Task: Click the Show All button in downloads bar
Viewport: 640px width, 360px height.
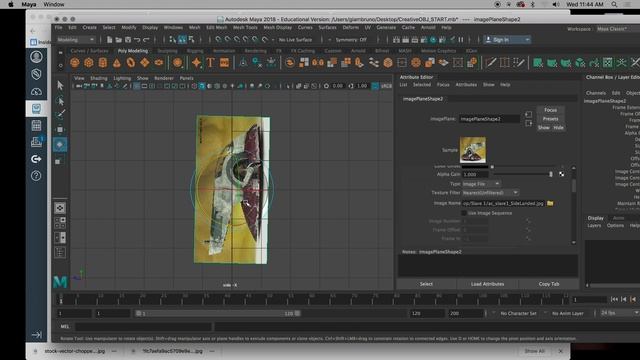Action: tap(534, 351)
